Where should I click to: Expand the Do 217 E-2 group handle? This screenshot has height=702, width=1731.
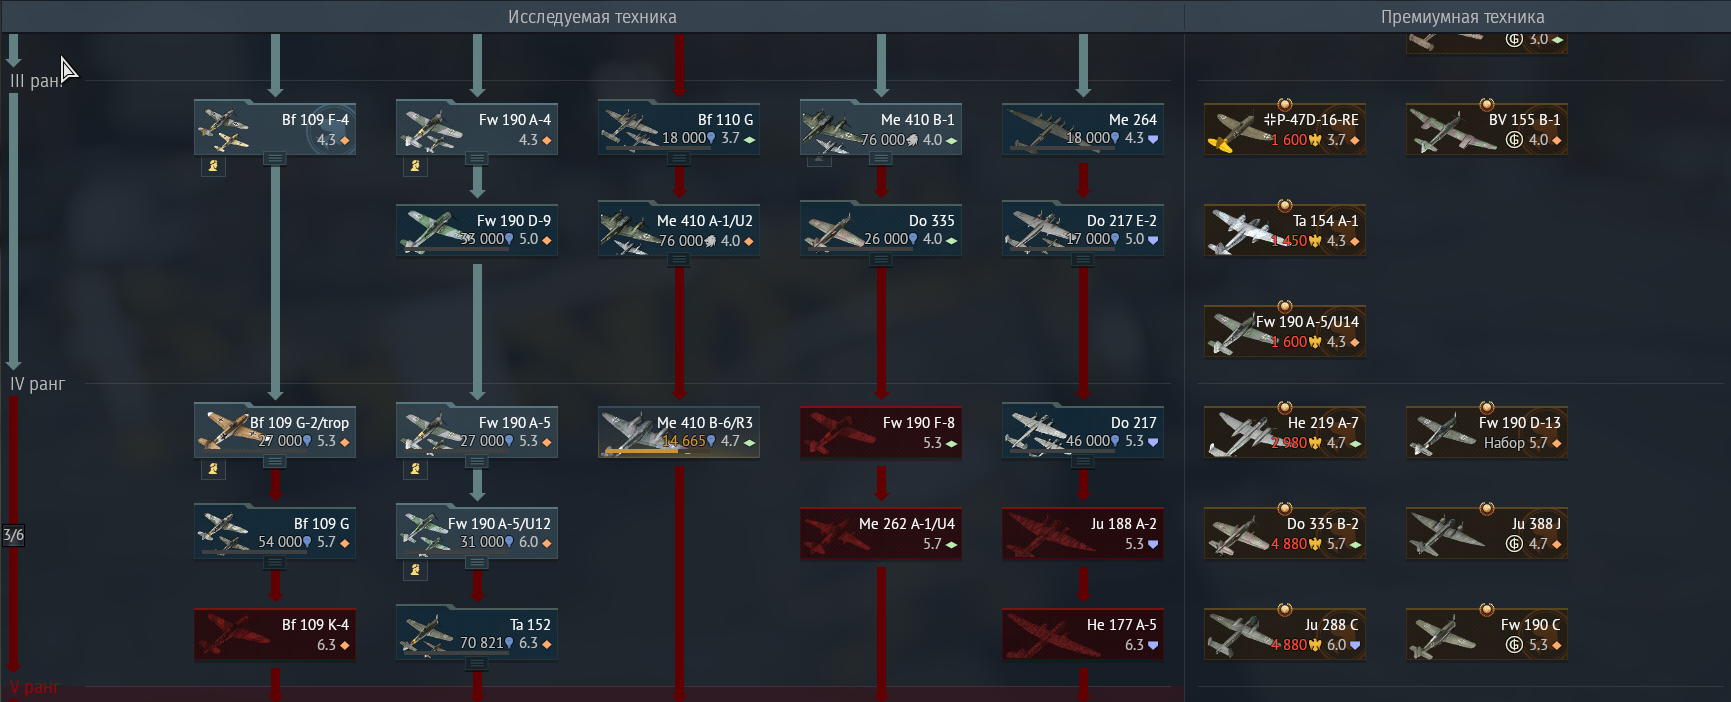click(x=1083, y=260)
